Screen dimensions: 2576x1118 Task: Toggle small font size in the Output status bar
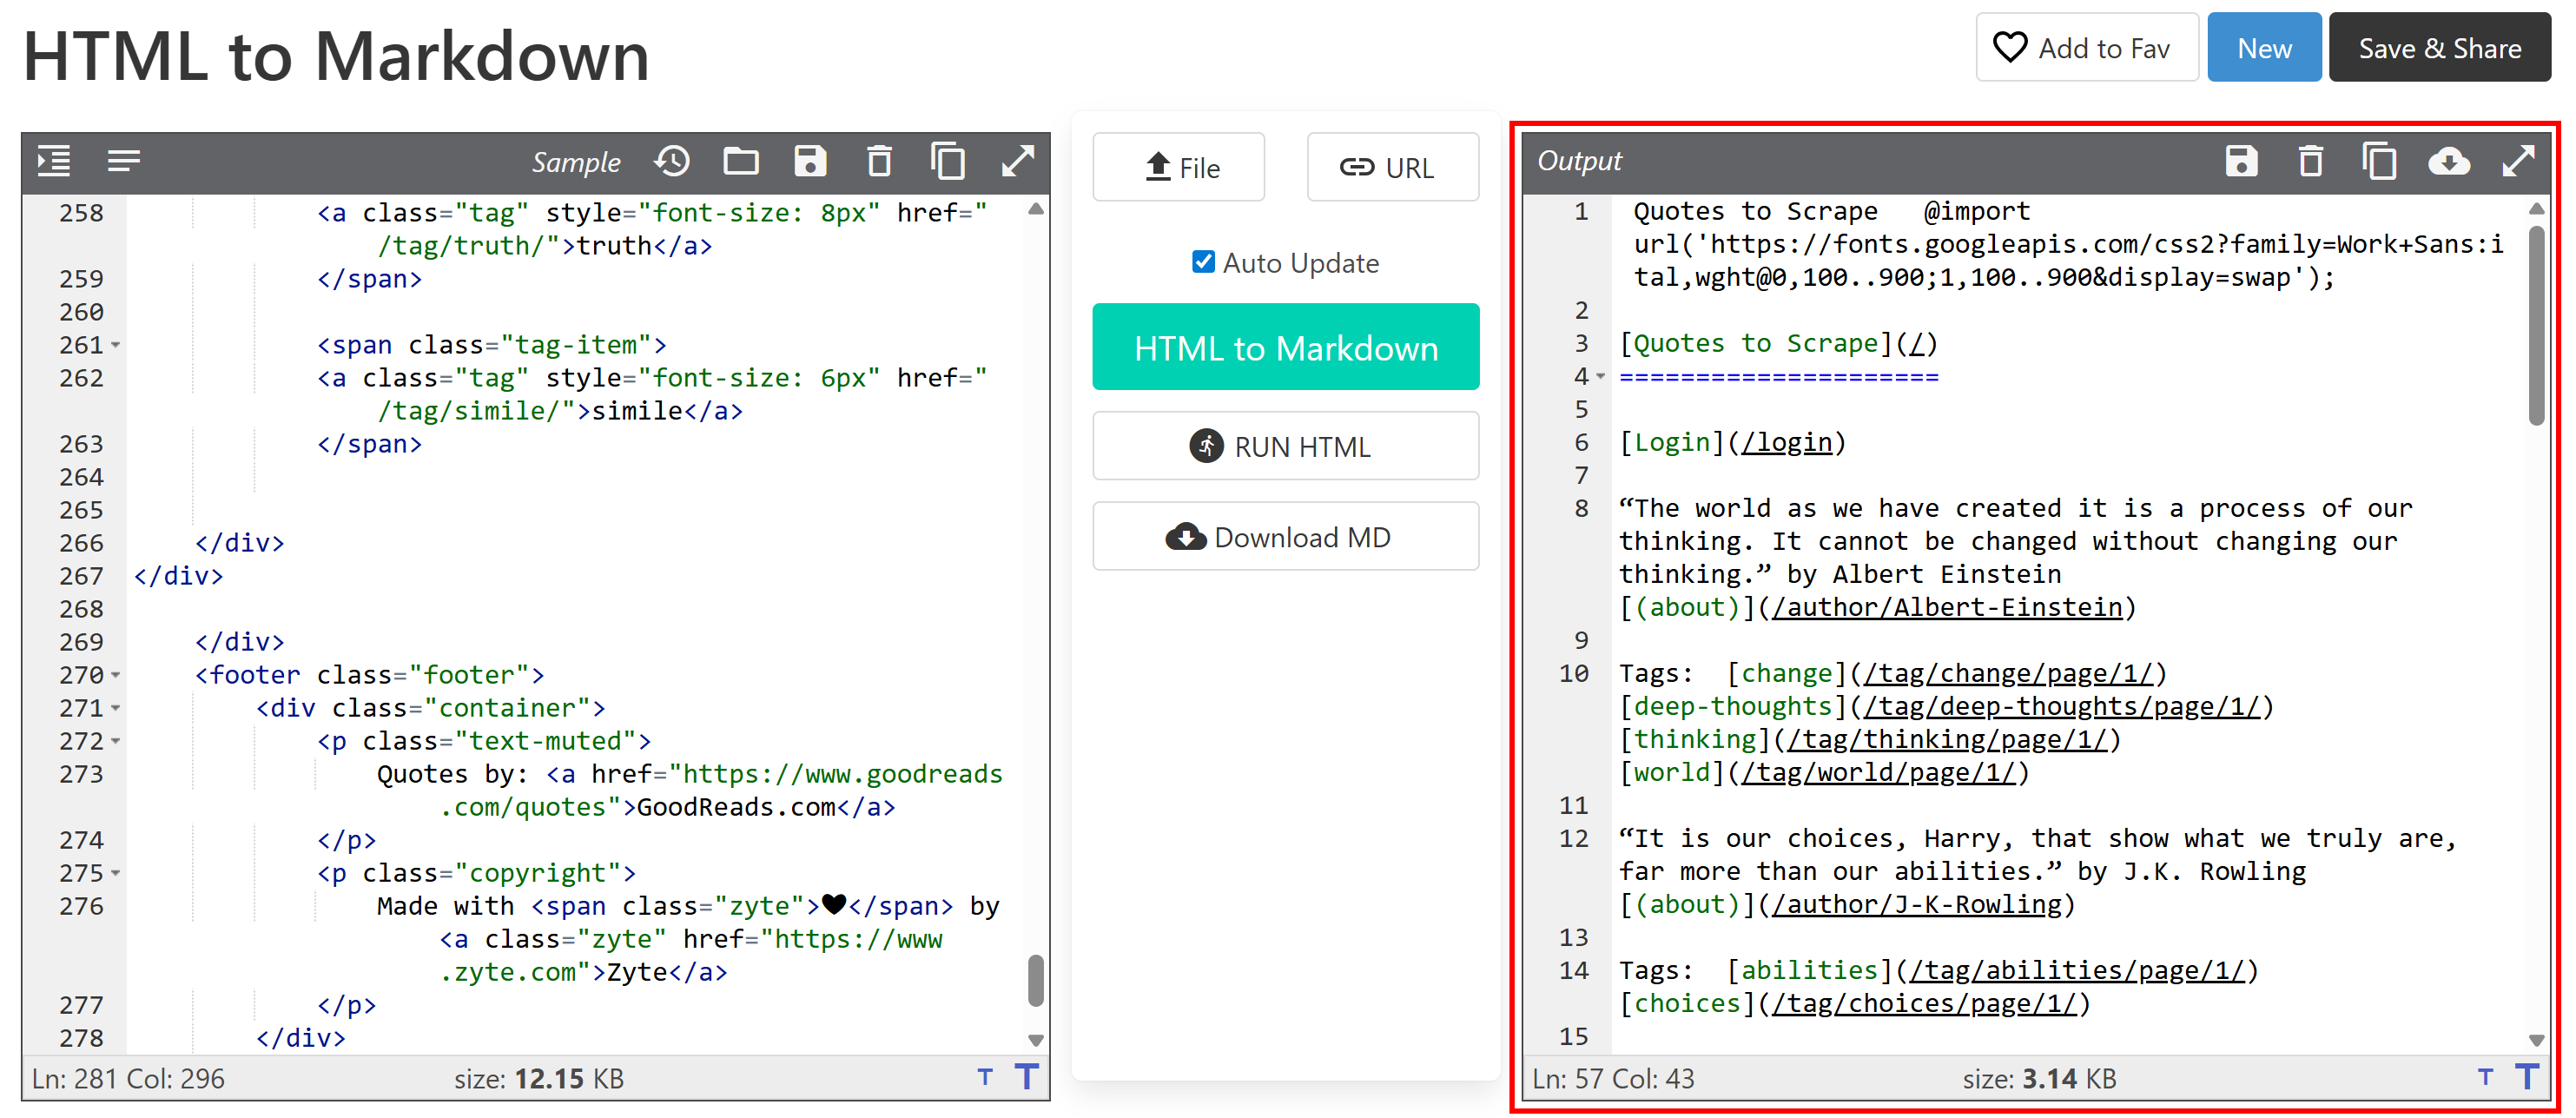2487,1078
